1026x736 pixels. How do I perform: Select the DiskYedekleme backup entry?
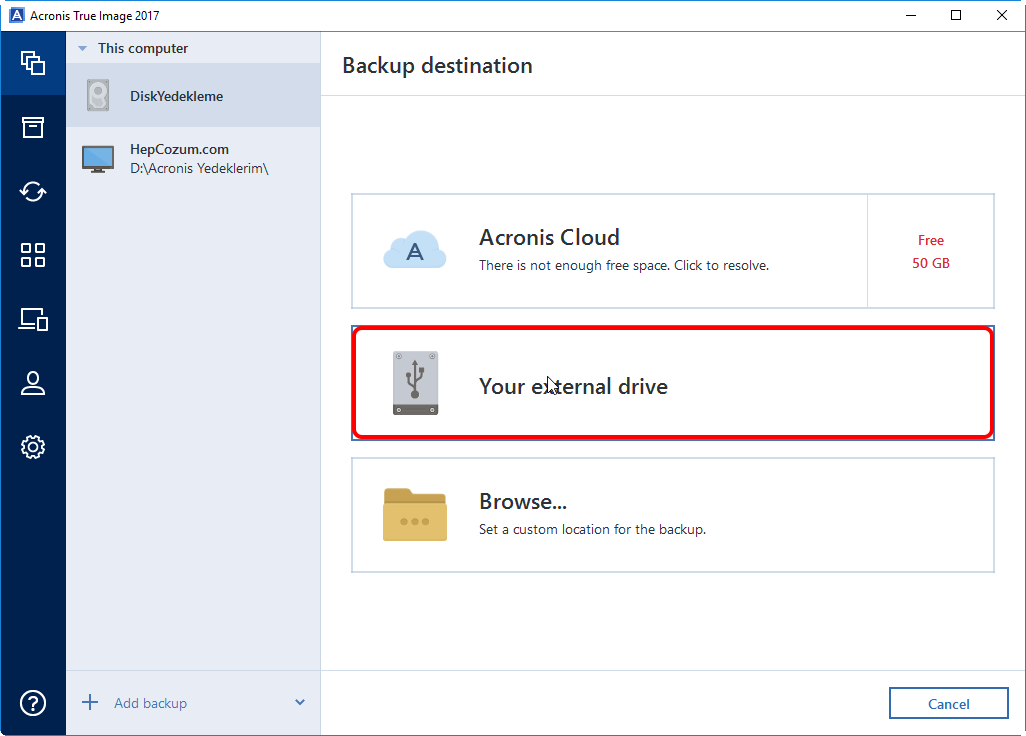tap(193, 96)
